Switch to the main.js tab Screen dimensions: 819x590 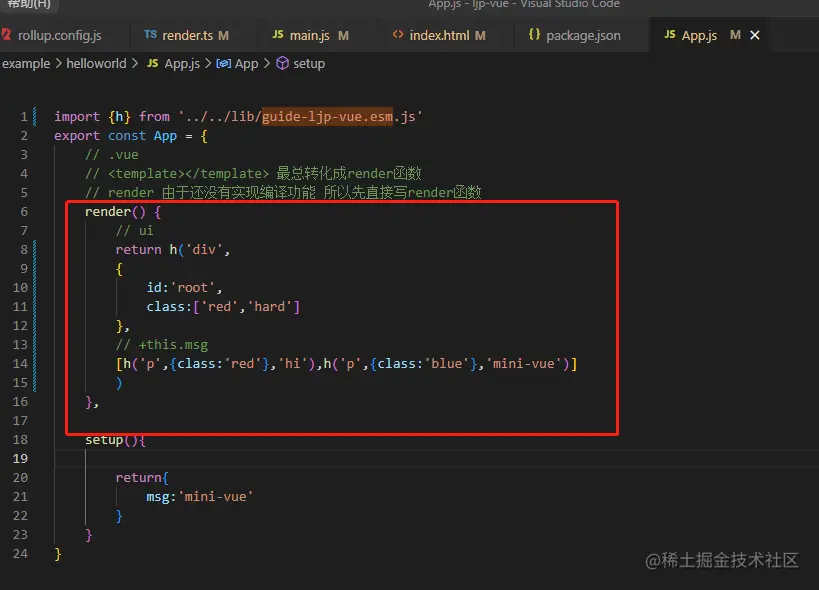[x=310, y=36]
